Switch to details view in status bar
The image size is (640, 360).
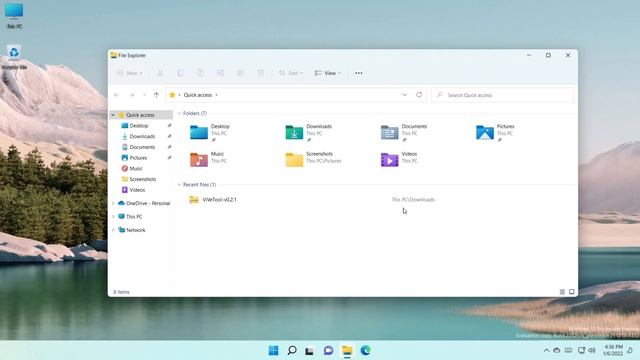(562, 292)
